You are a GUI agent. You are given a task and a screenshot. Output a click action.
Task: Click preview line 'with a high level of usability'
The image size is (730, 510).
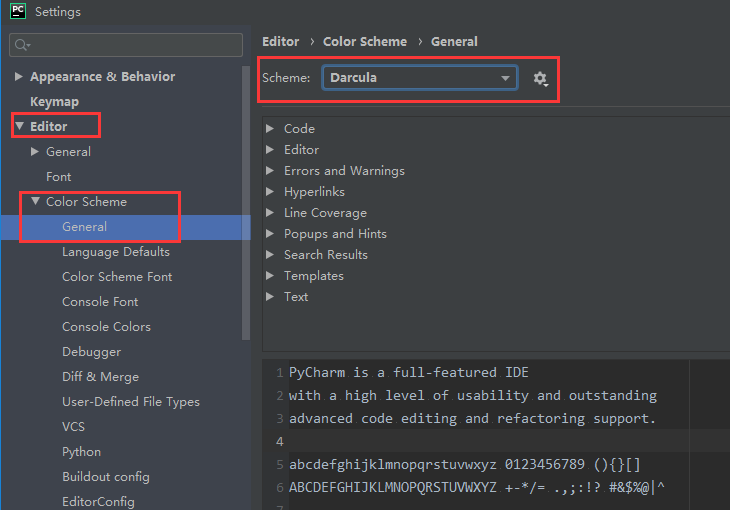[x=473, y=395]
